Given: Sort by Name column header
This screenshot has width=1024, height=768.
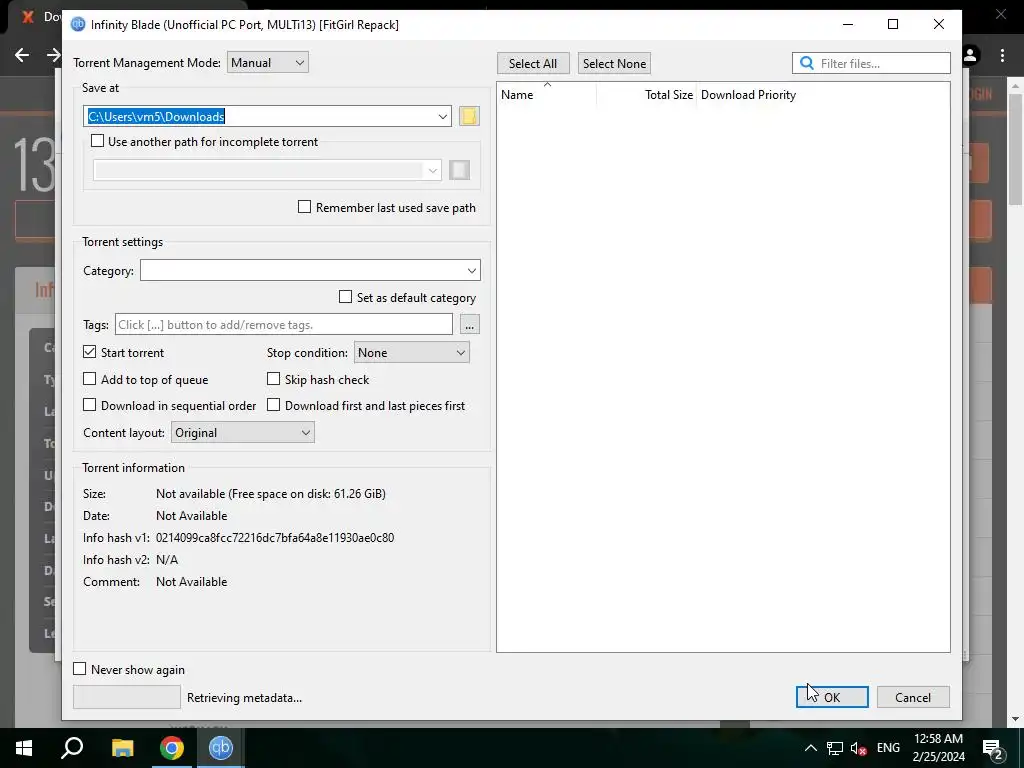Looking at the screenshot, I should pyautogui.click(x=547, y=95).
